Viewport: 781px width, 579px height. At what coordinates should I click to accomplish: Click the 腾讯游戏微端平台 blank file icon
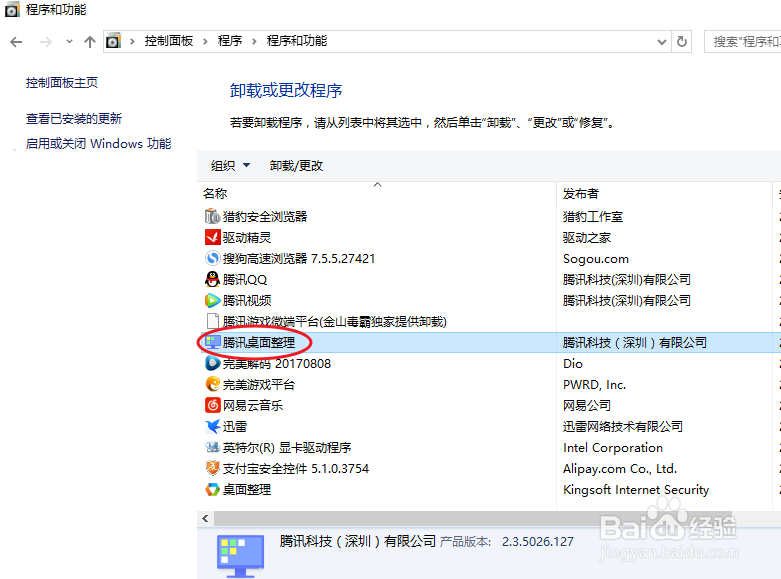coord(212,321)
